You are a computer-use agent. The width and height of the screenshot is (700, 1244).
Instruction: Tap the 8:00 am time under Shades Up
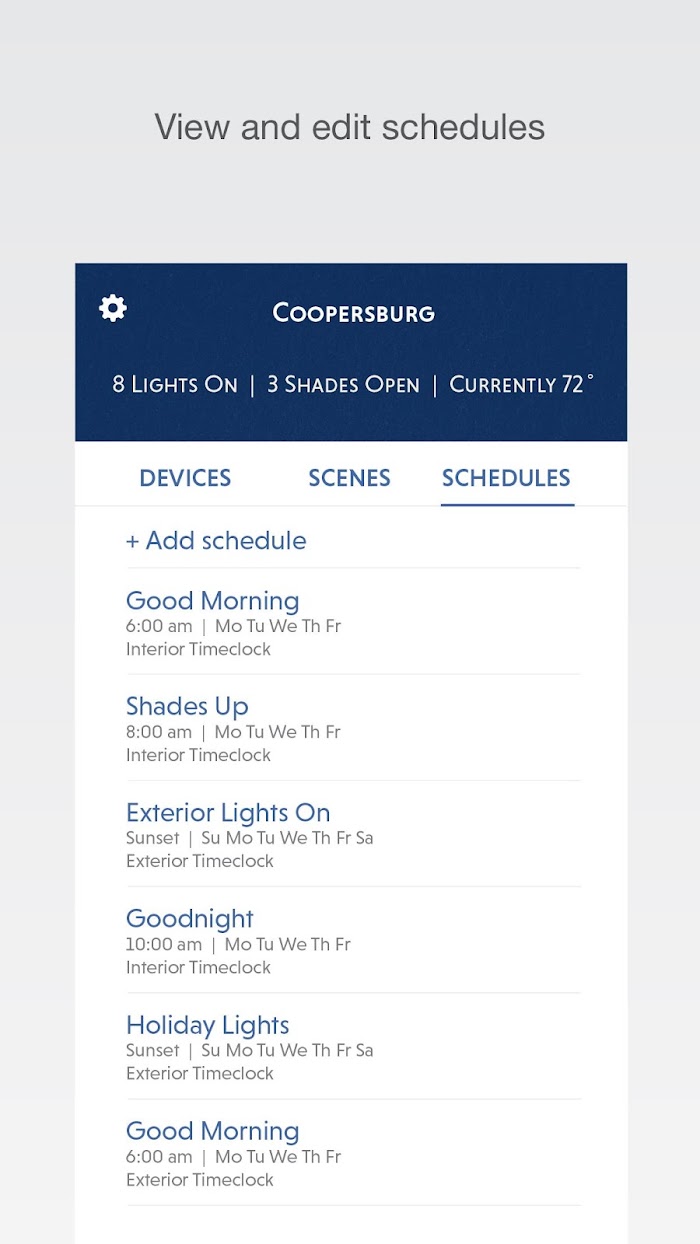pyautogui.click(x=159, y=732)
